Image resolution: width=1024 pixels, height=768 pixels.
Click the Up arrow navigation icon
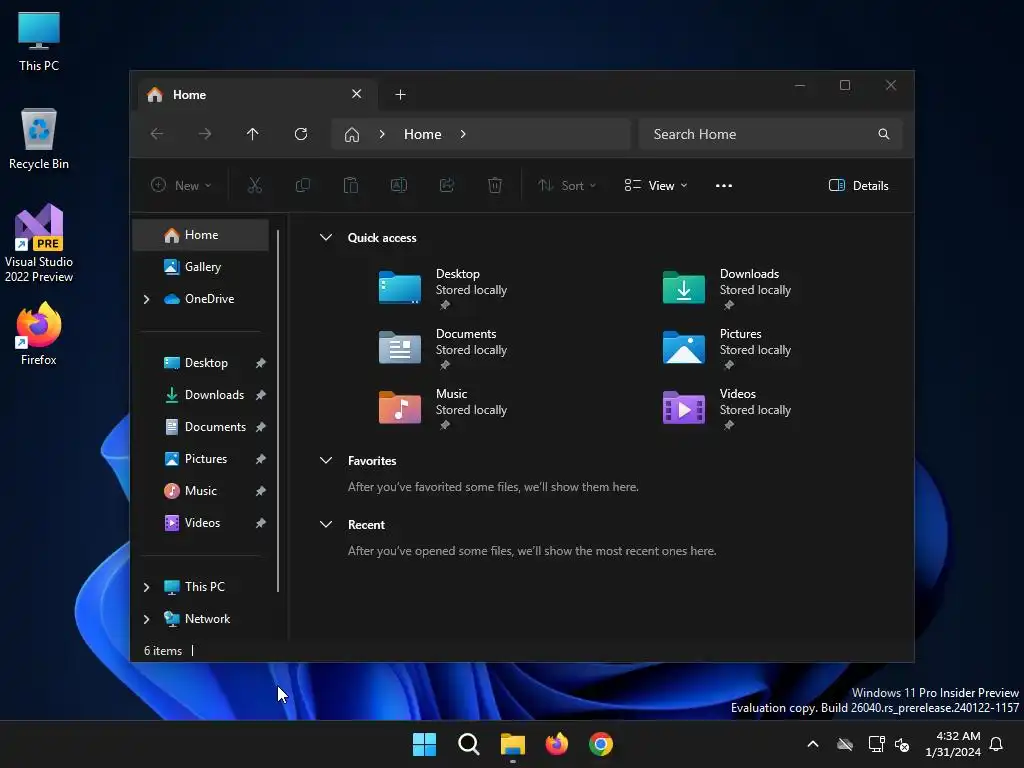point(253,134)
